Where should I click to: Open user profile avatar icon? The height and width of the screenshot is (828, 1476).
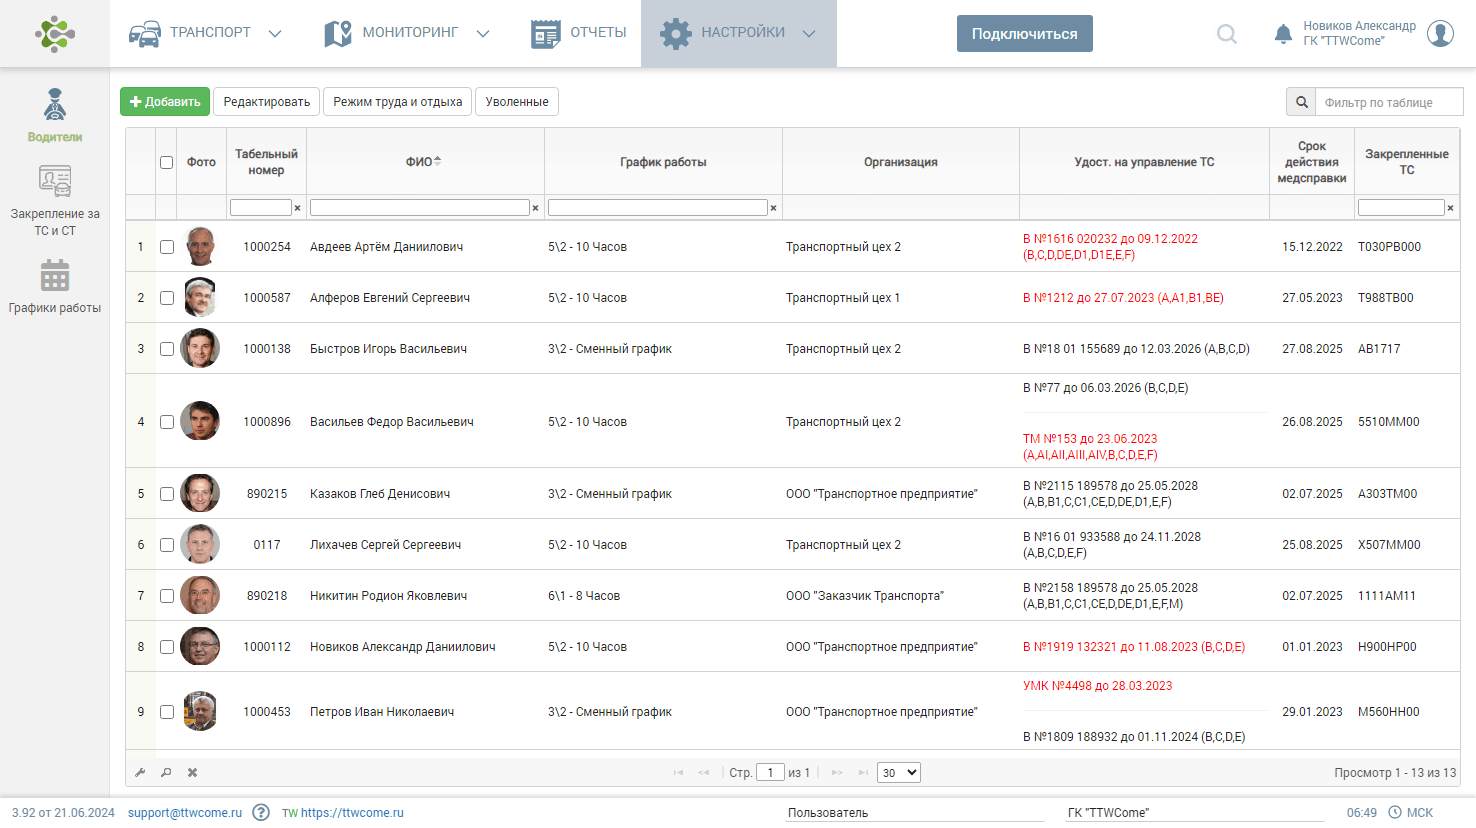coord(1440,33)
